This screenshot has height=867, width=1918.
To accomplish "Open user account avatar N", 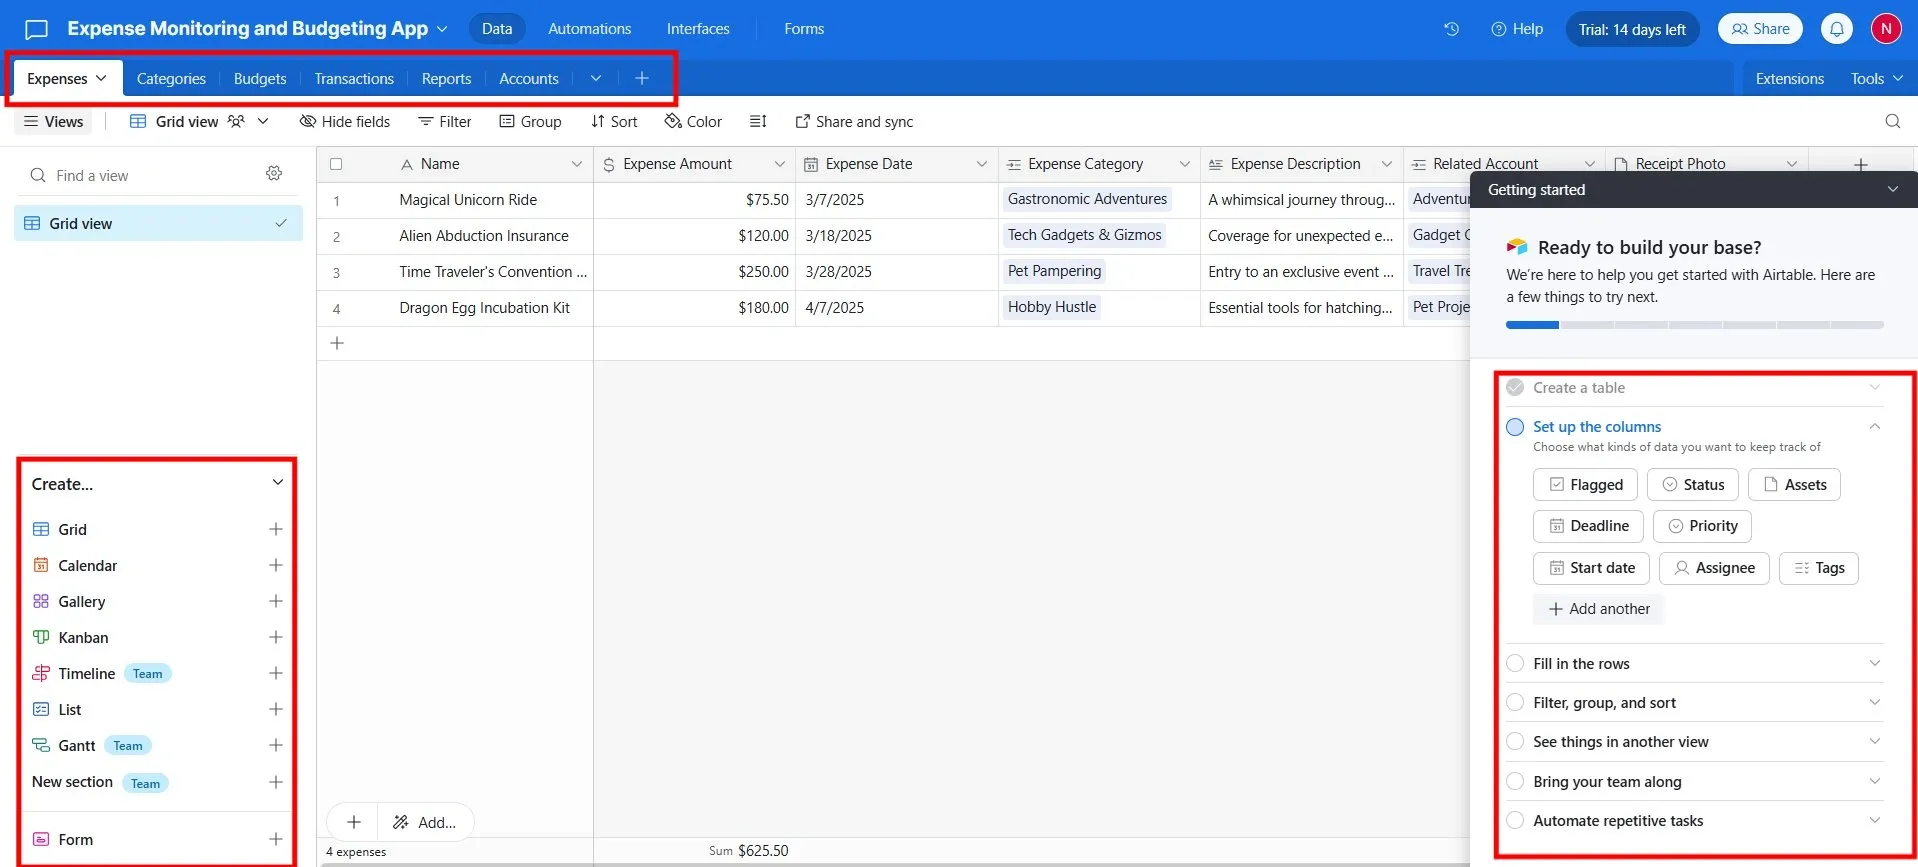I will click(1886, 29).
